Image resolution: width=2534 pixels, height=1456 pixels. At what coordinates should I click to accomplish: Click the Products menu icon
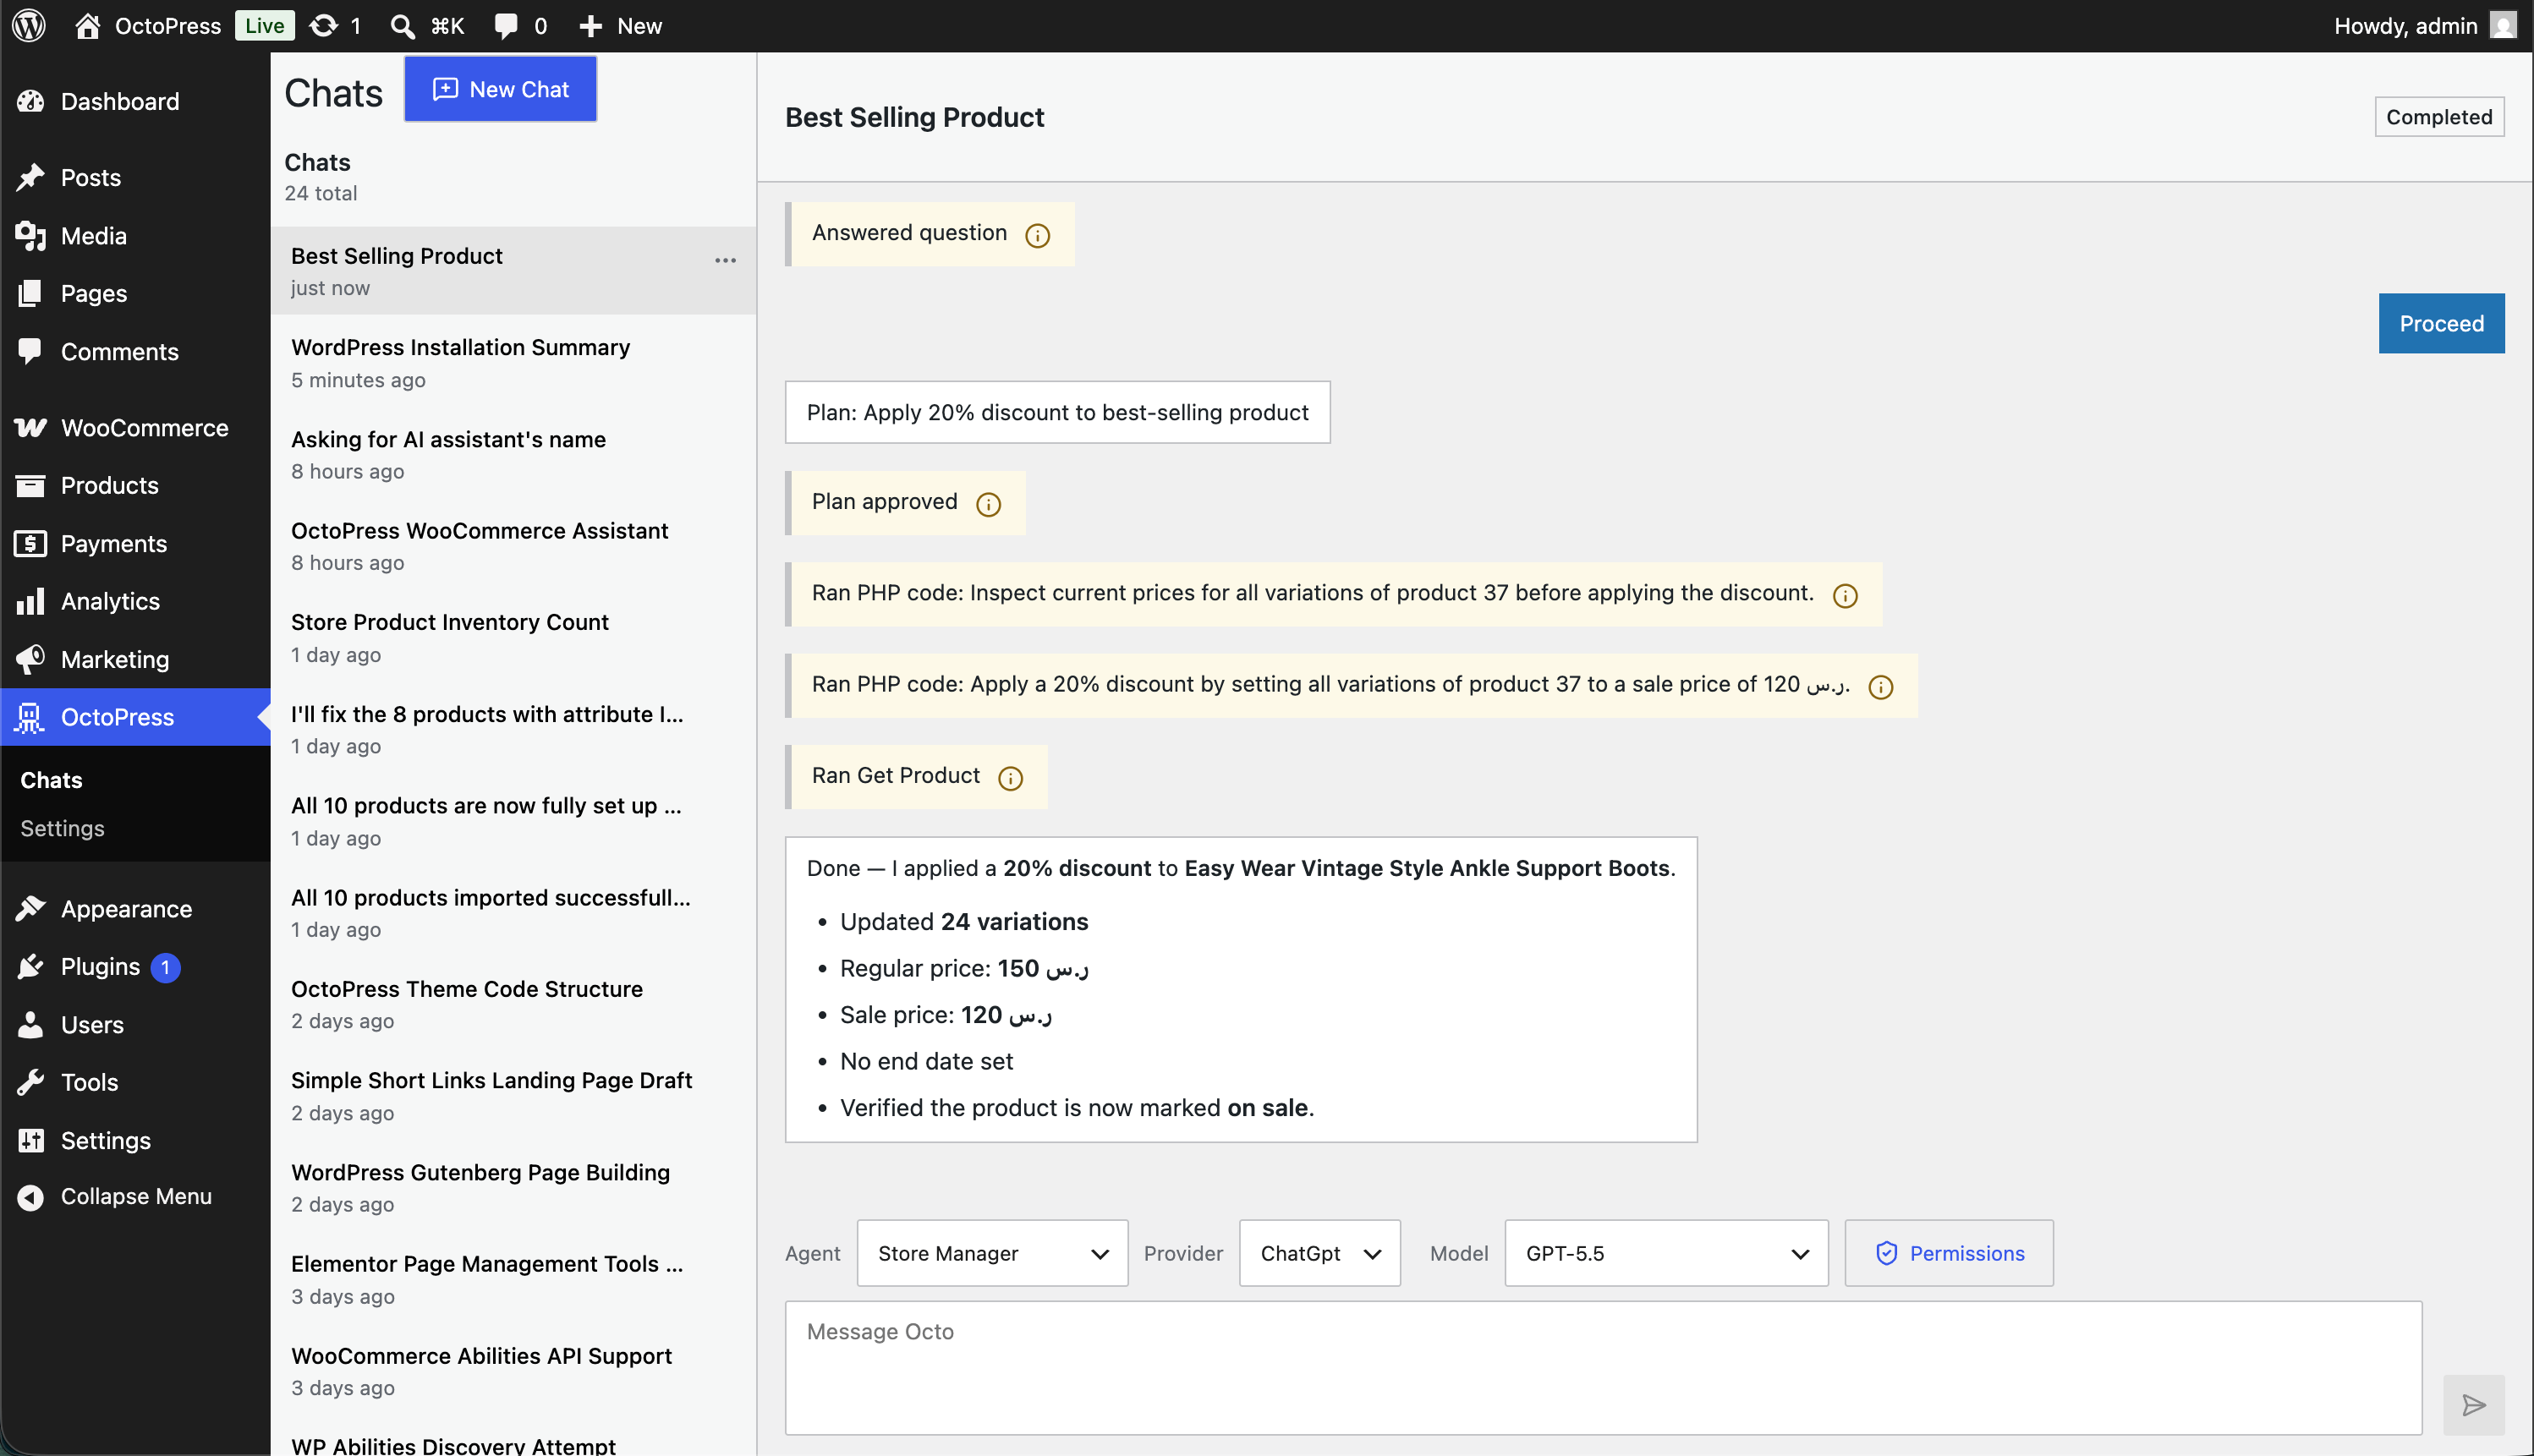[30, 485]
